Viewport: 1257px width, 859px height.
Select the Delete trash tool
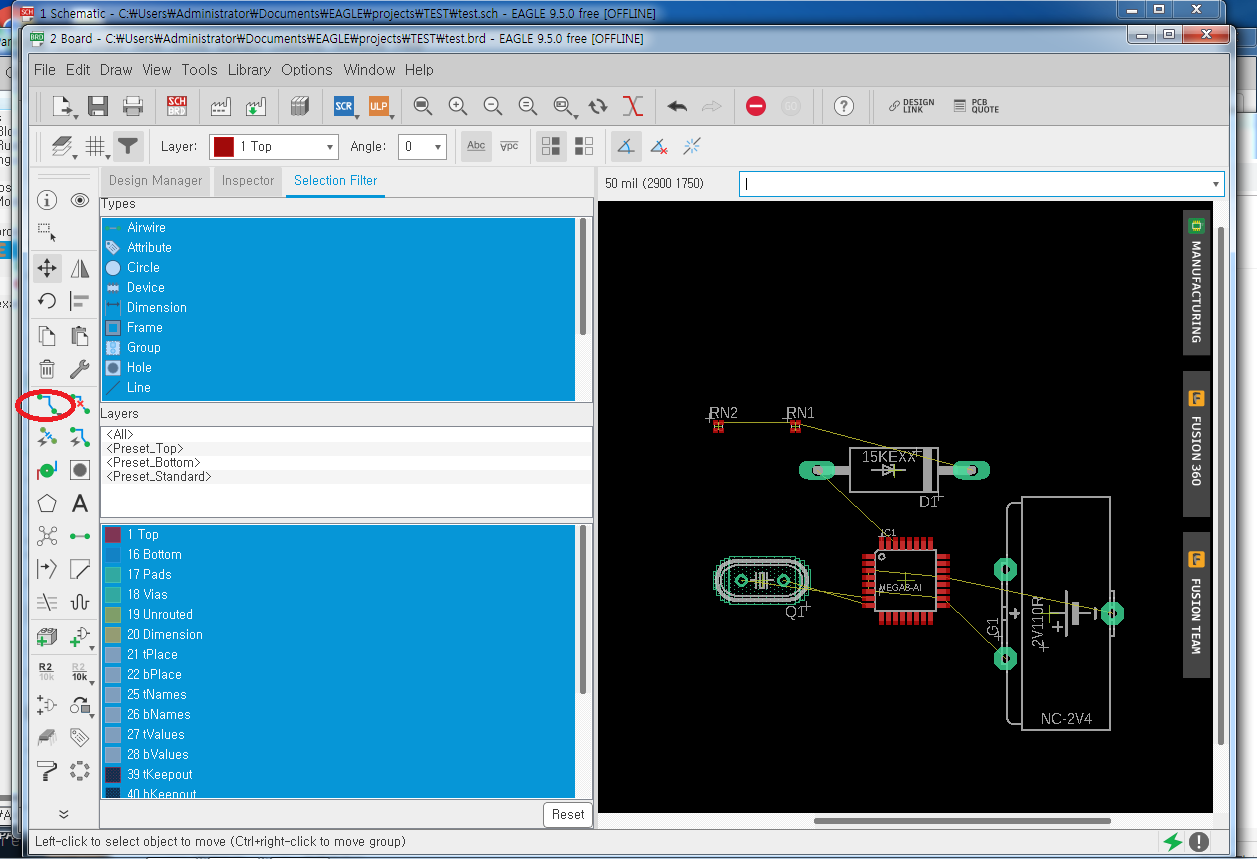[47, 369]
